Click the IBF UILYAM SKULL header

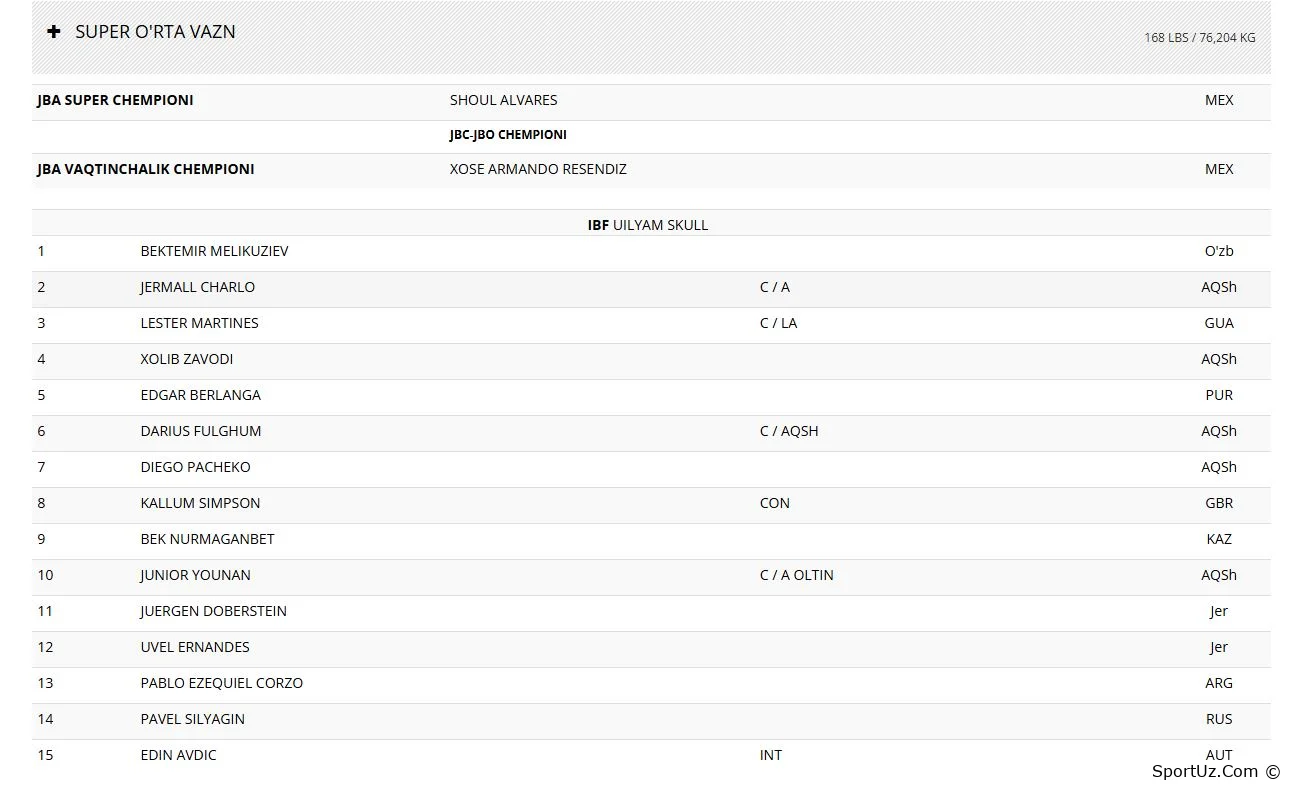pyautogui.click(x=648, y=225)
